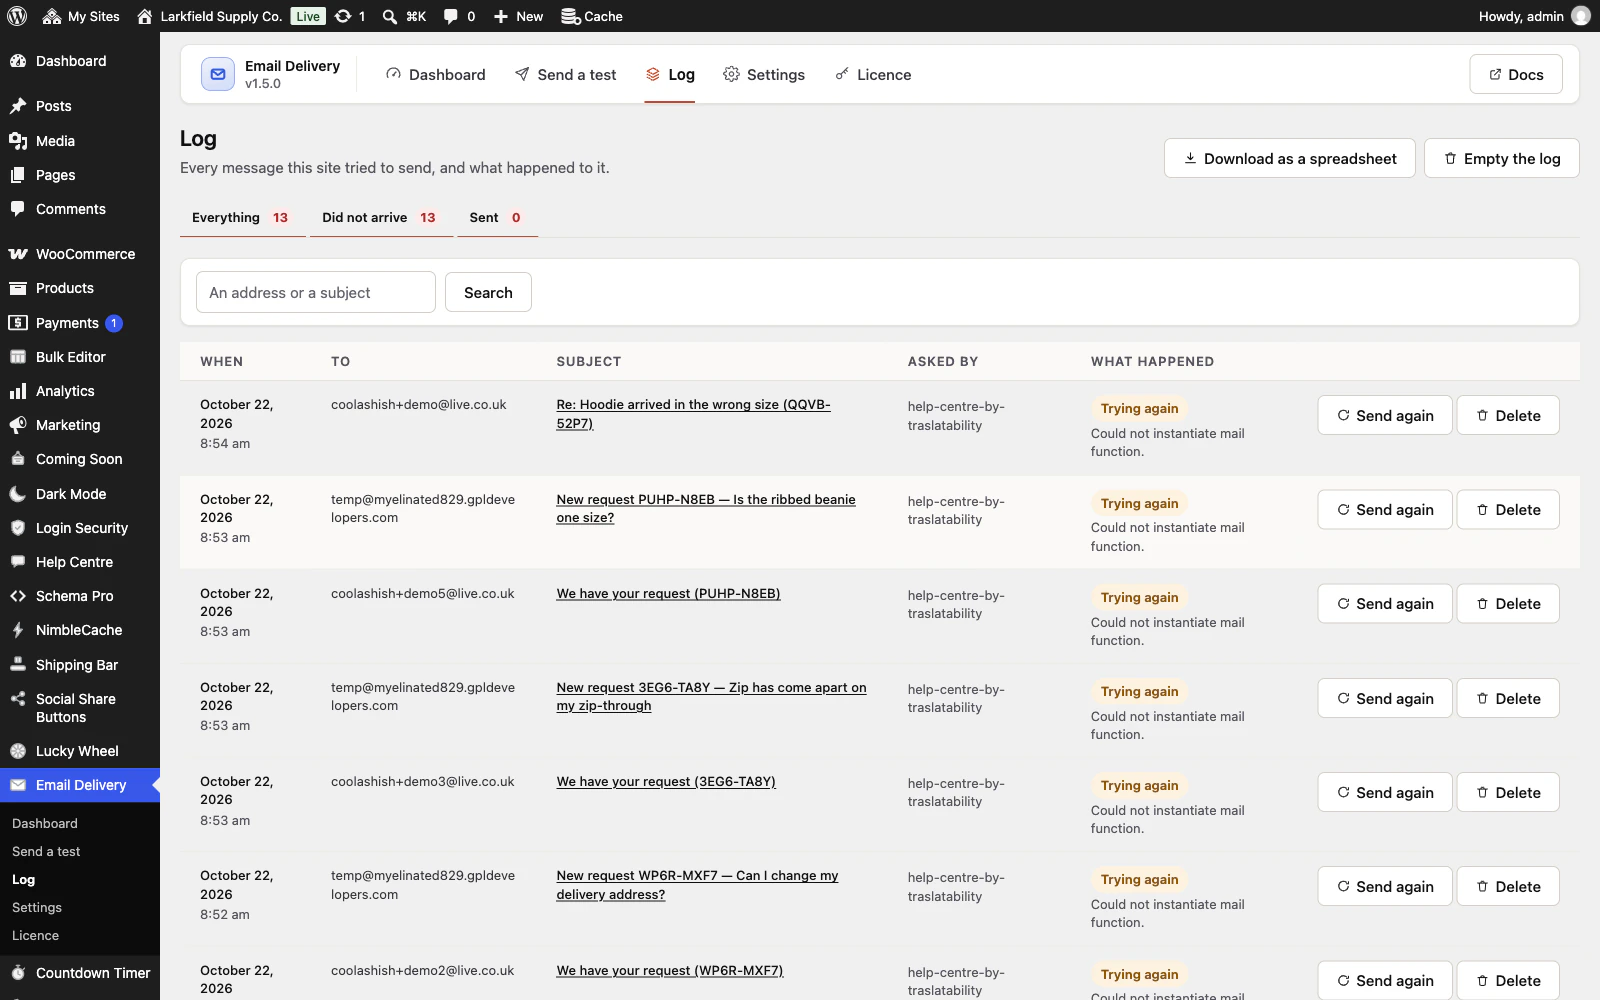Viewport: 1600px width, 1000px height.
Task: Open Send a test in the sidebar submenu
Action: click(46, 852)
